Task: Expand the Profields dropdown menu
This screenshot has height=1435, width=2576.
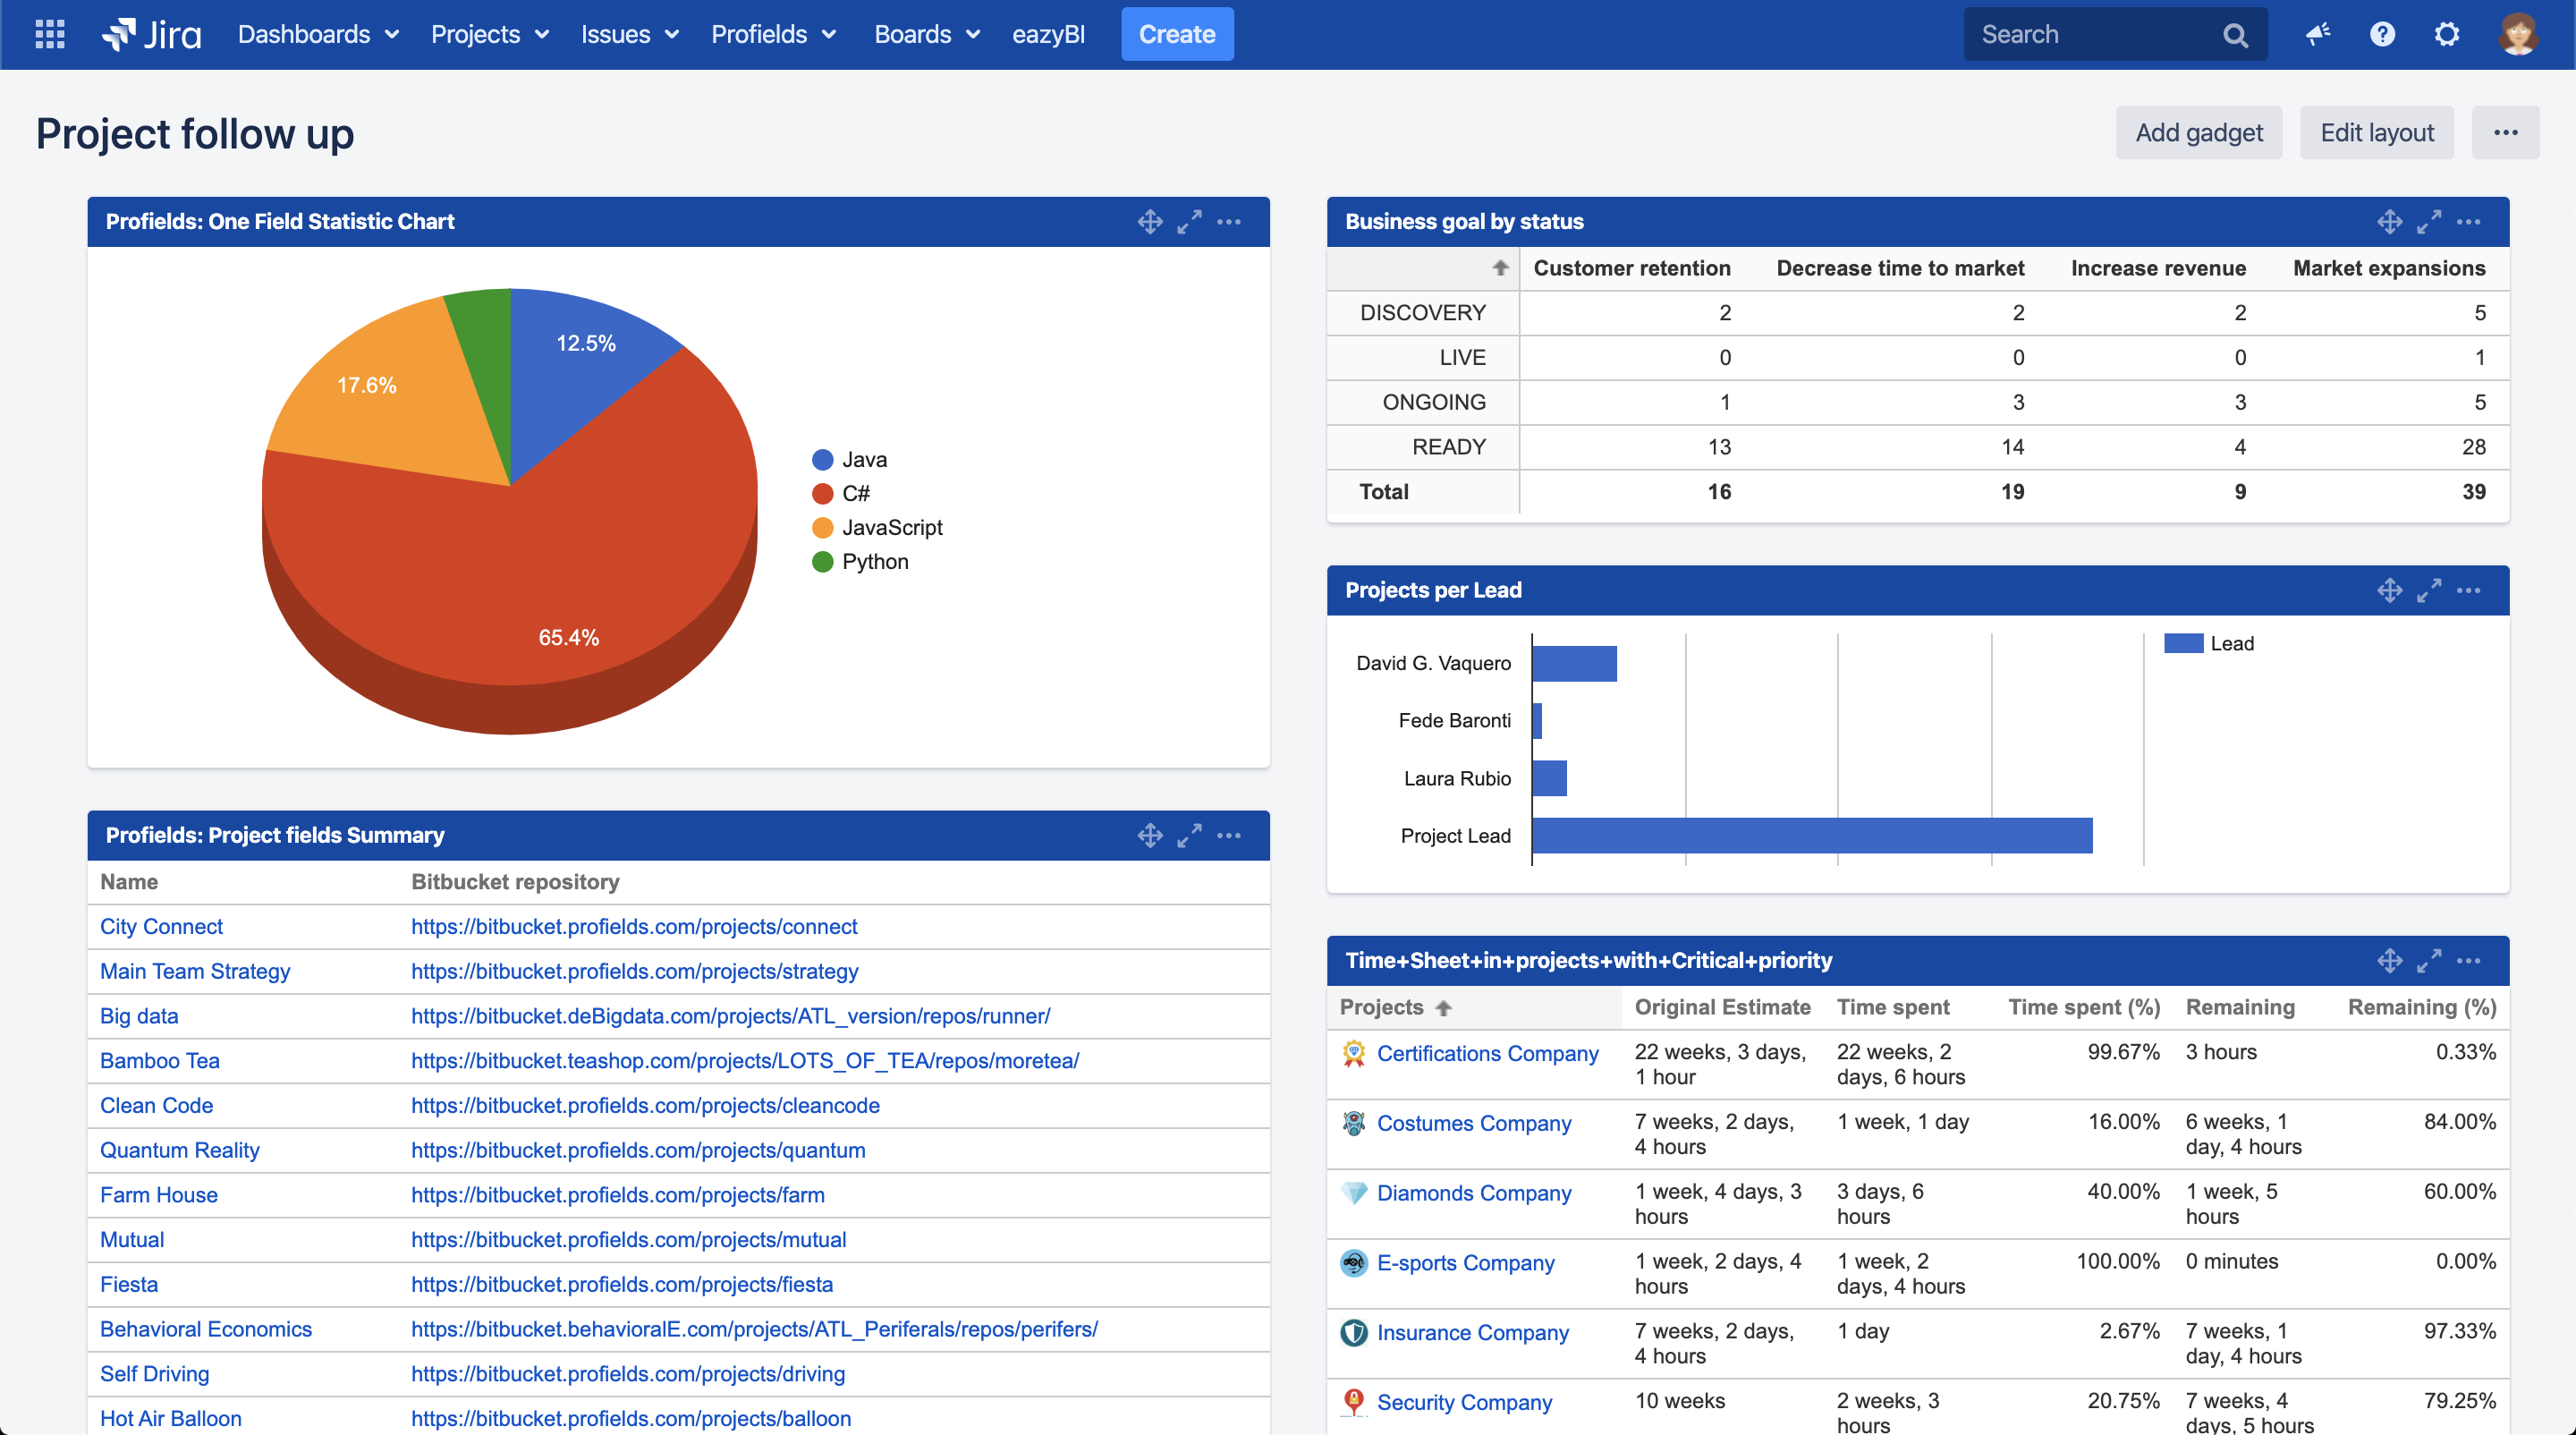Action: [x=774, y=34]
